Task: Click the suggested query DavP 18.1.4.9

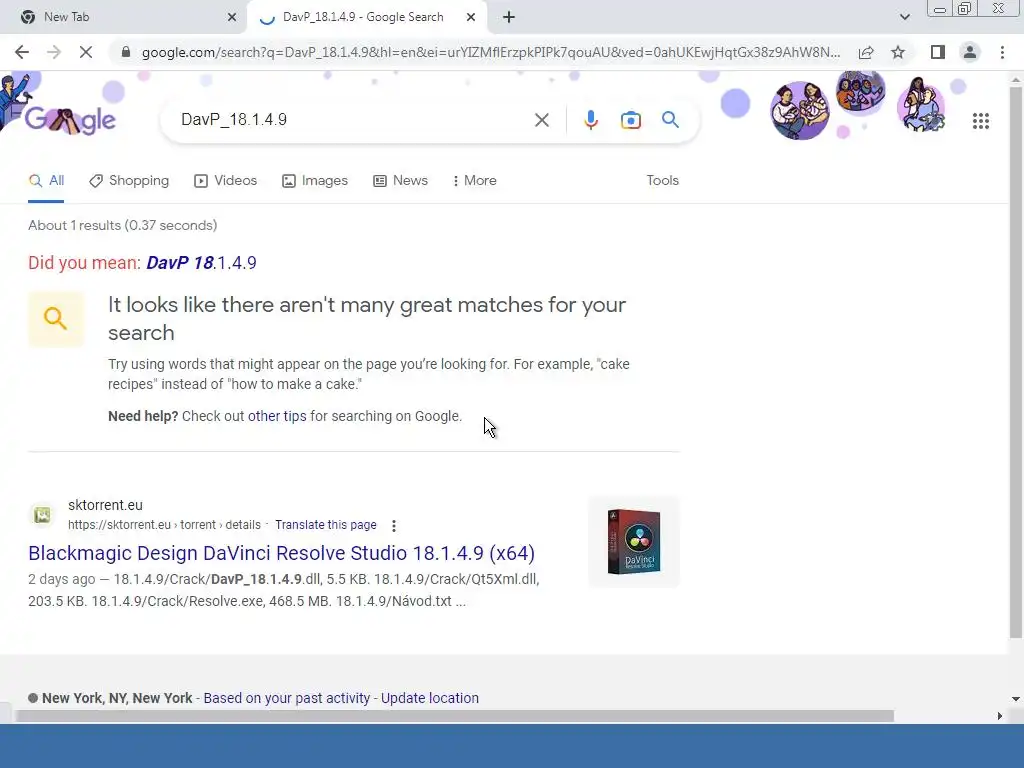Action: [201, 263]
